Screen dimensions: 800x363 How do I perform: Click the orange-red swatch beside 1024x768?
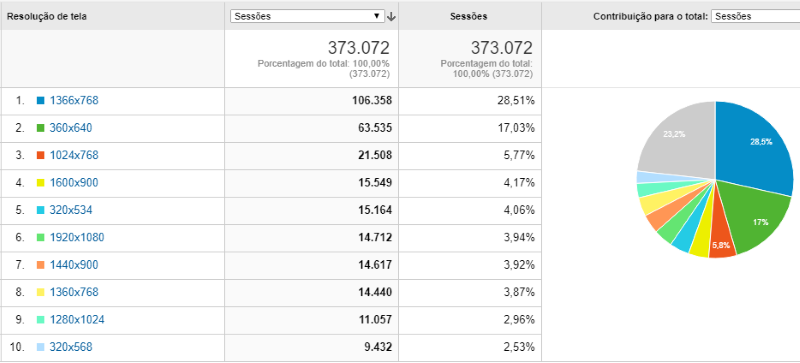click(41, 155)
